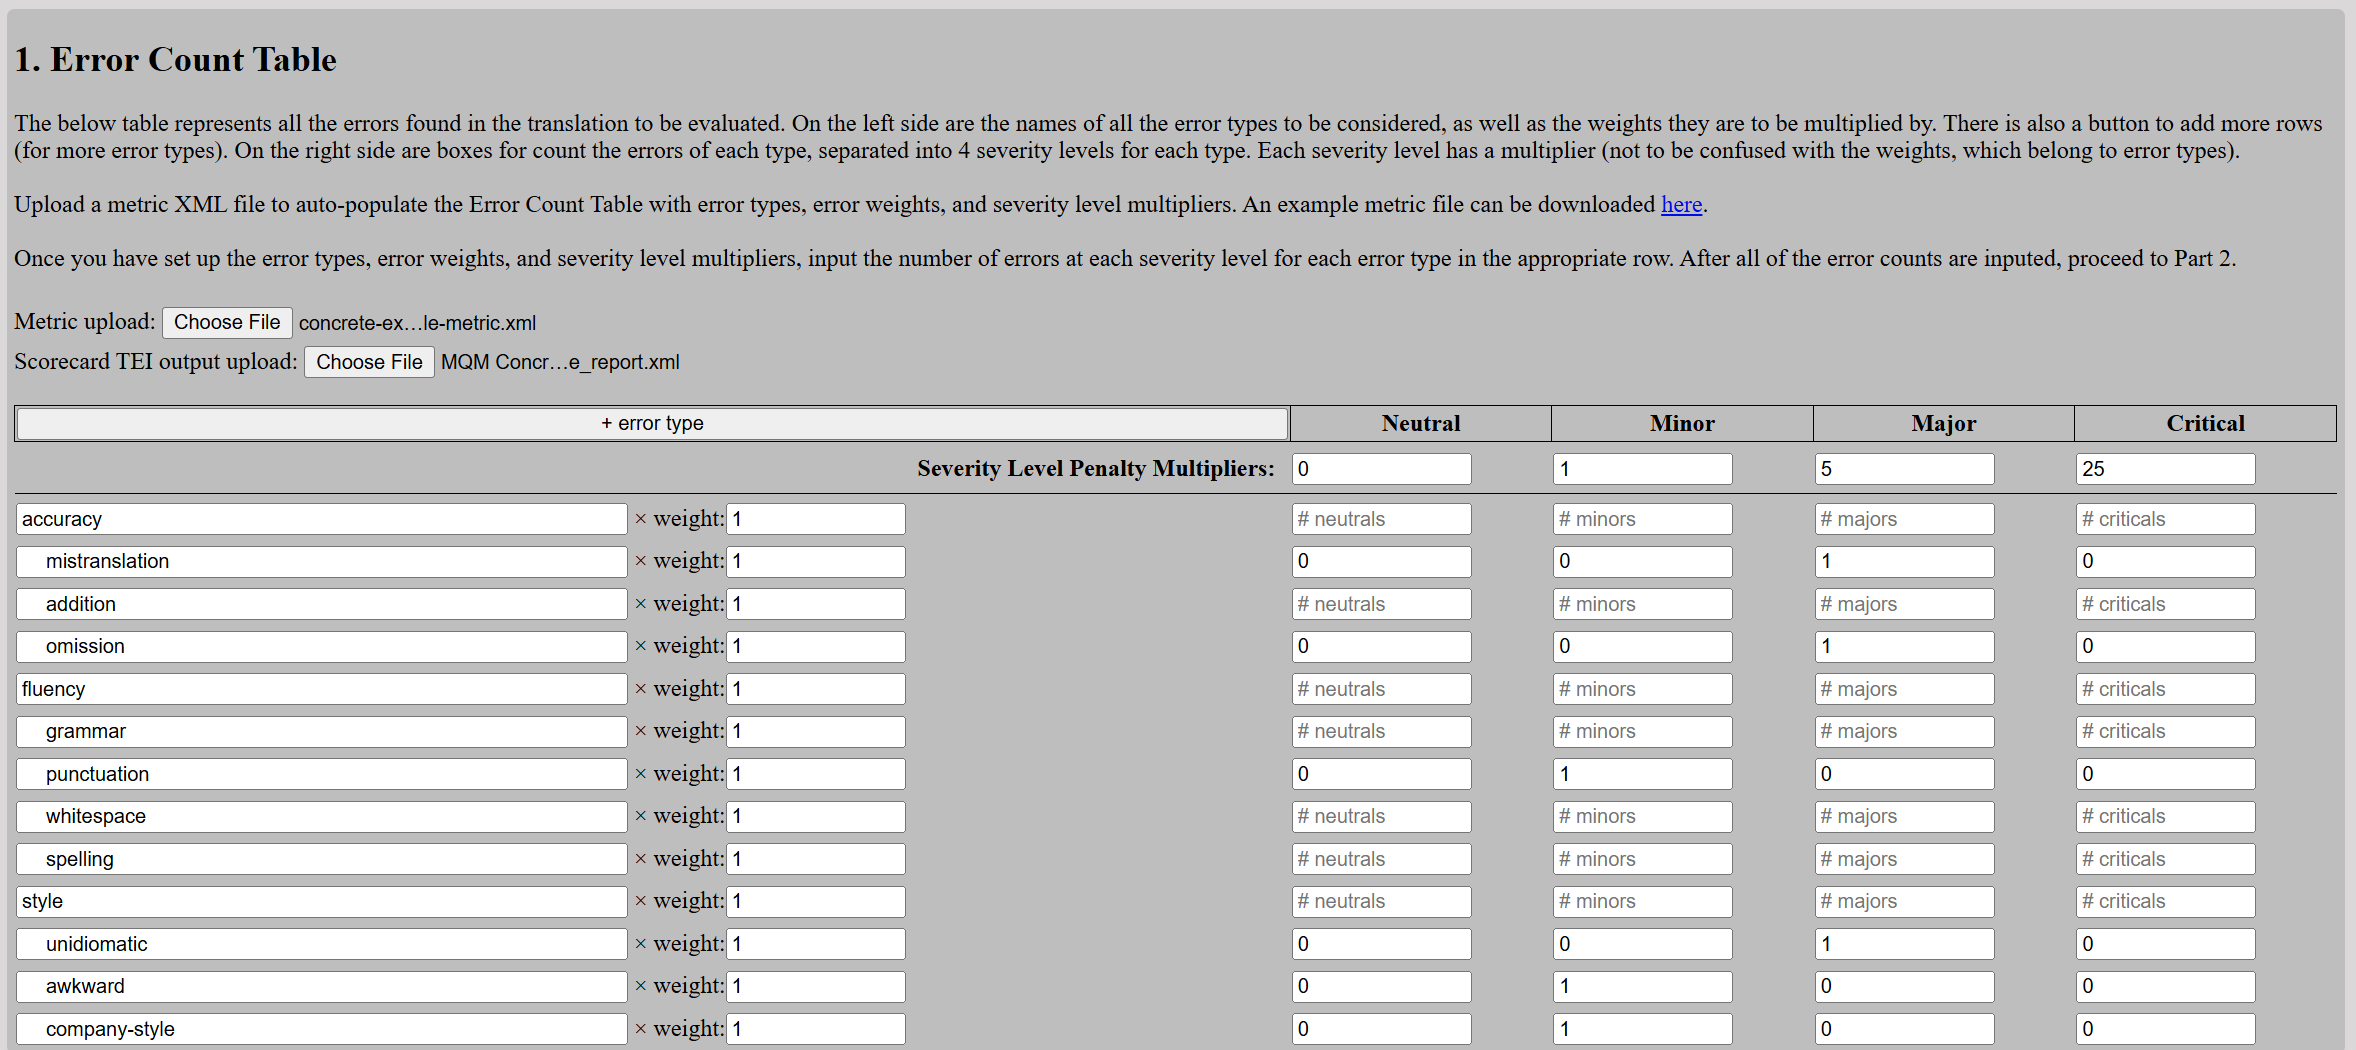This screenshot has height=1050, width=2356.
Task: Edit the Major severity multiplier field
Action: coord(1904,469)
